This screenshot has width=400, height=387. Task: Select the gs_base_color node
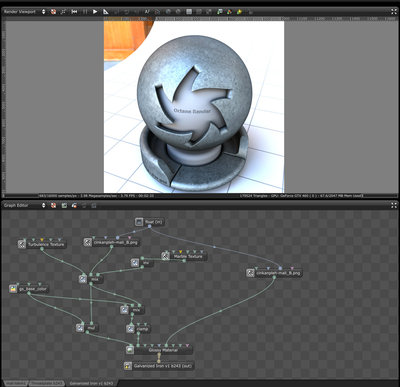tap(29, 289)
